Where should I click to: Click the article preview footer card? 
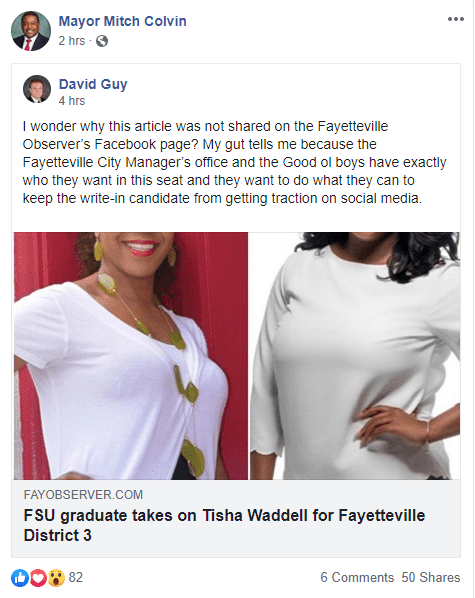point(236,518)
